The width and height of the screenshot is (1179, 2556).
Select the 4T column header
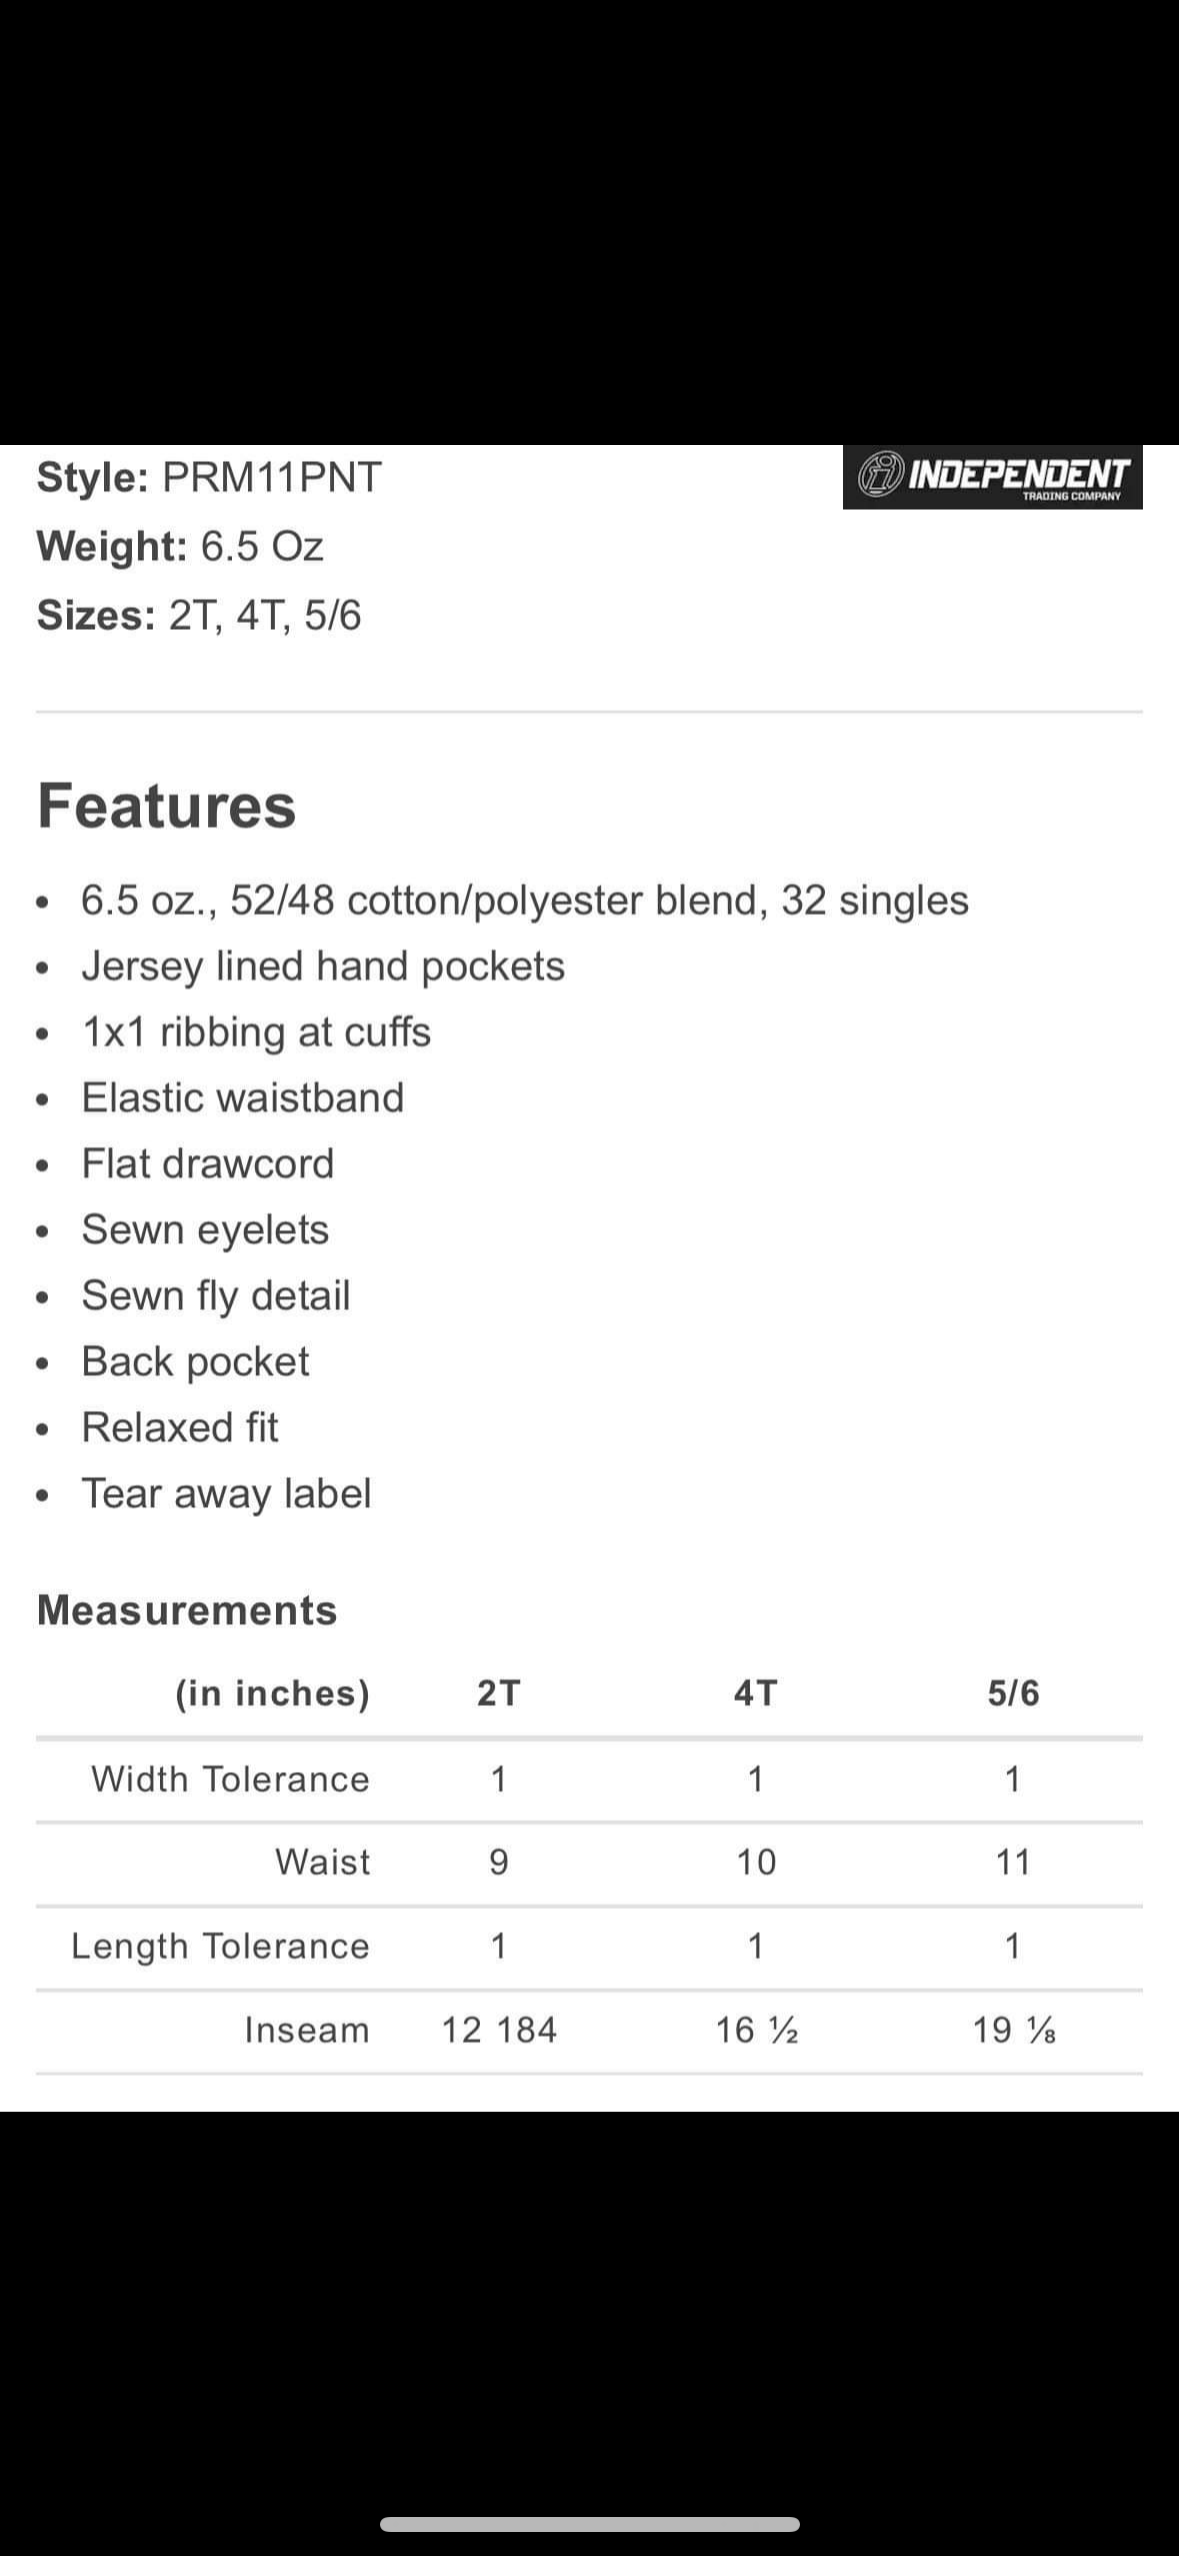pyautogui.click(x=755, y=1693)
